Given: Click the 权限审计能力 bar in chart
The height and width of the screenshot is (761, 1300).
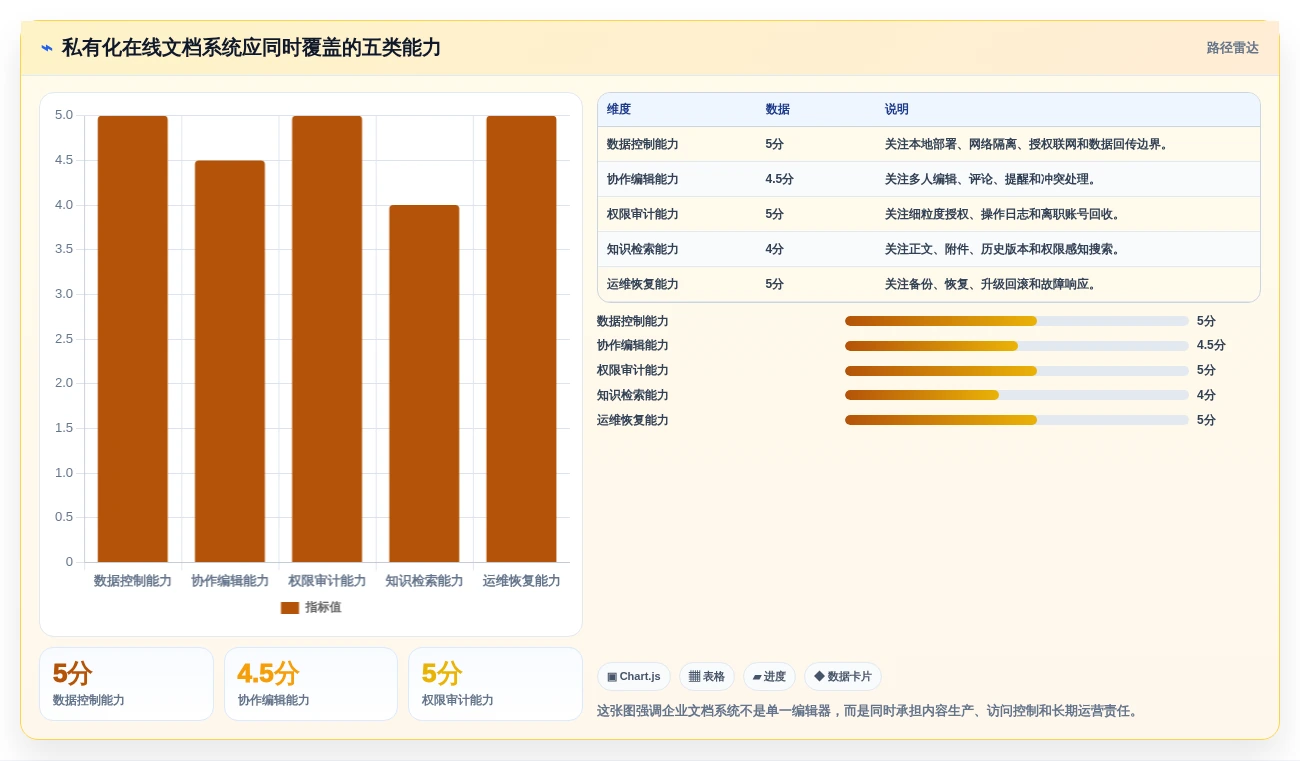Looking at the screenshot, I should (x=327, y=339).
